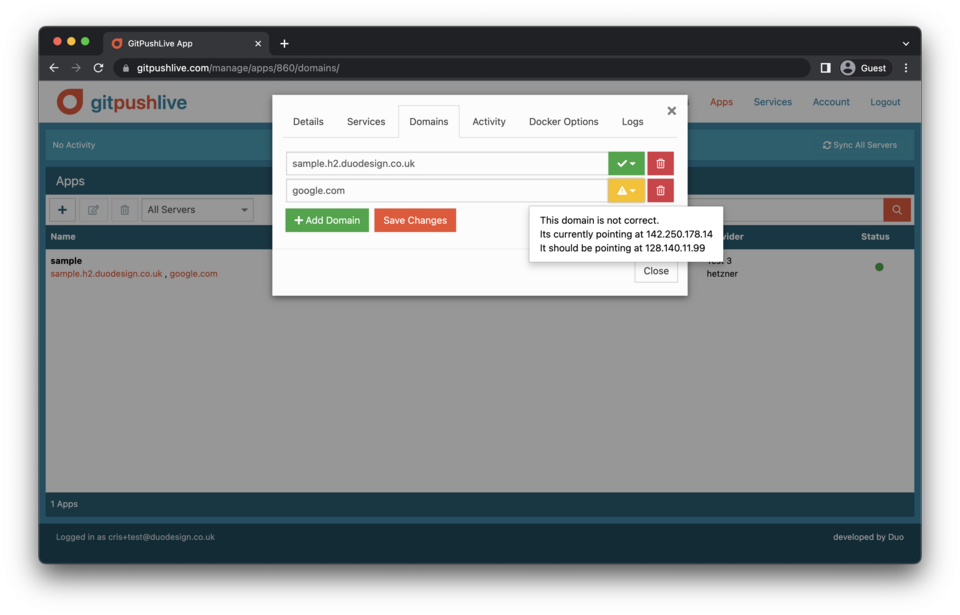This screenshot has height=615, width=960.
Task: Click the delete app trash icon in toolbar
Action: coord(124,209)
